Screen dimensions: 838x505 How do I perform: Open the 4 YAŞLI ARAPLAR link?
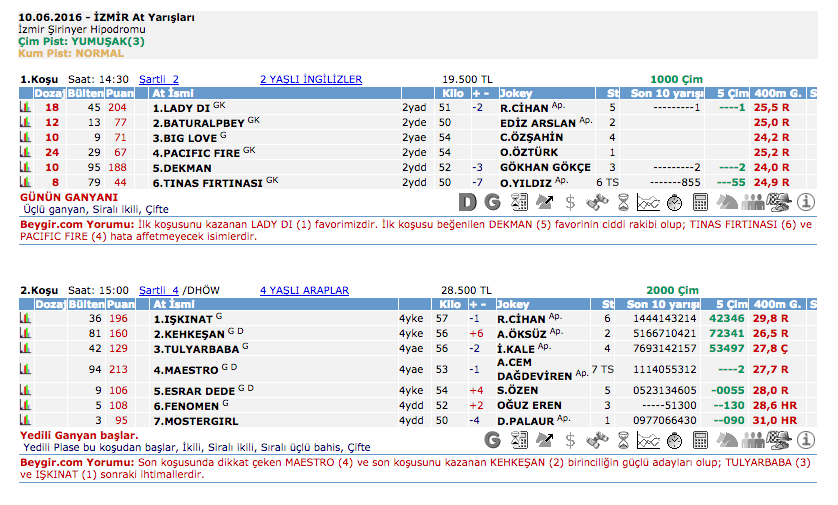tap(304, 290)
